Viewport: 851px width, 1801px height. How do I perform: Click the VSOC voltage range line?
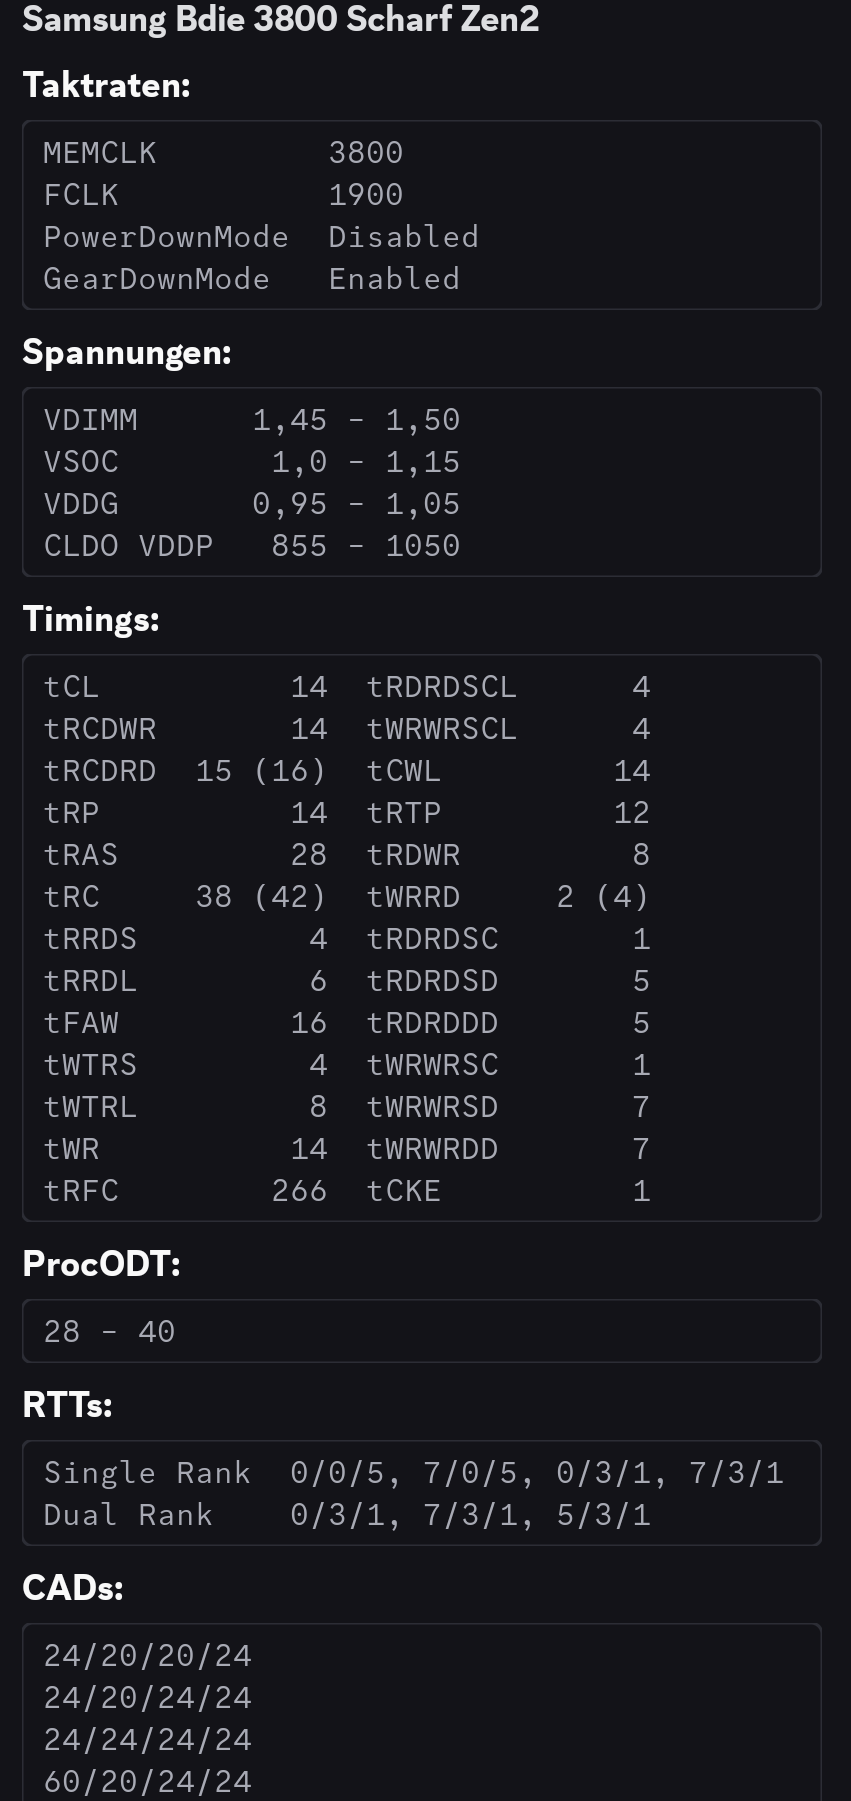coord(252,461)
